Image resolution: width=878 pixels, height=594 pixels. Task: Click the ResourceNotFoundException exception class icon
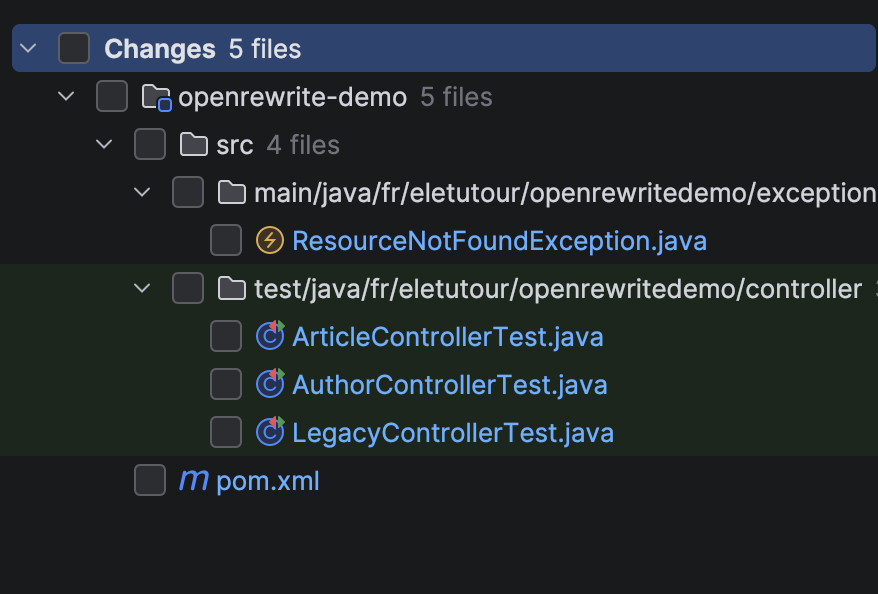coord(270,241)
